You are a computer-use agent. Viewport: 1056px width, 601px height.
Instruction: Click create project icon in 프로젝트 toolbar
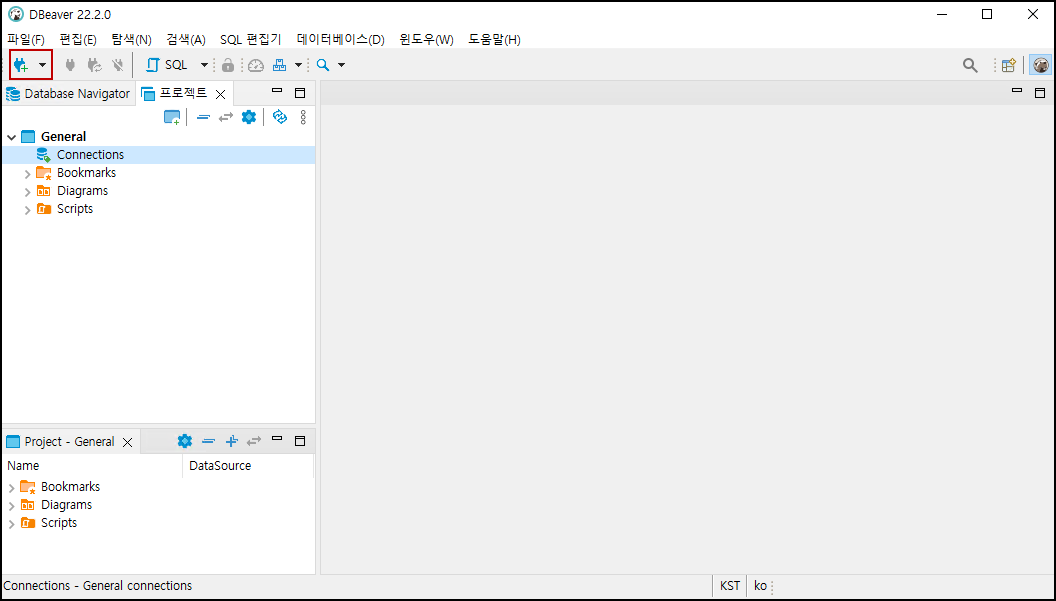click(x=172, y=117)
